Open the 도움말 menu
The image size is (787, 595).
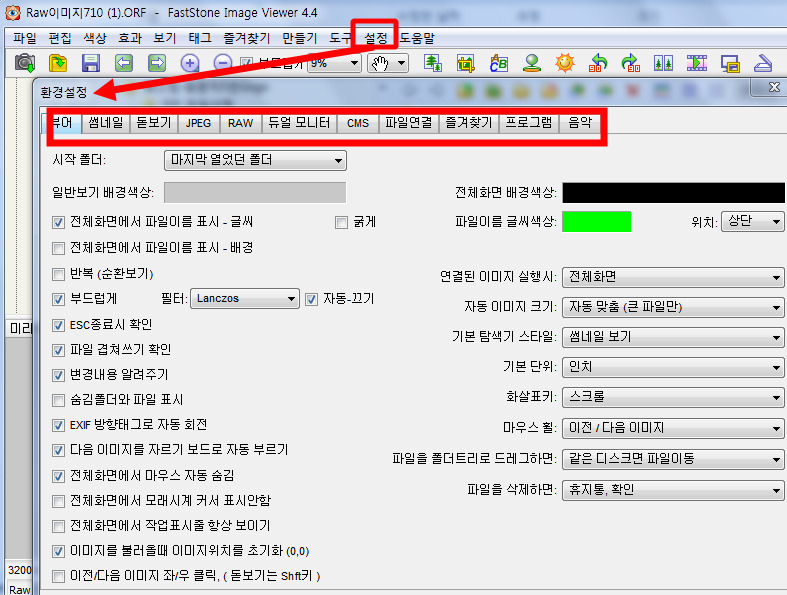pos(417,38)
